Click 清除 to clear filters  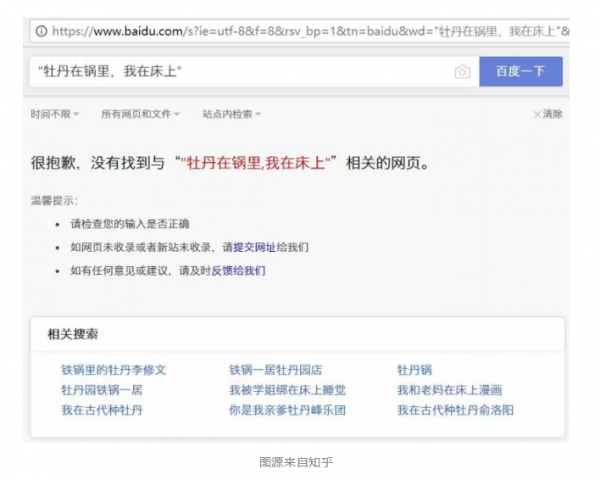tap(548, 114)
